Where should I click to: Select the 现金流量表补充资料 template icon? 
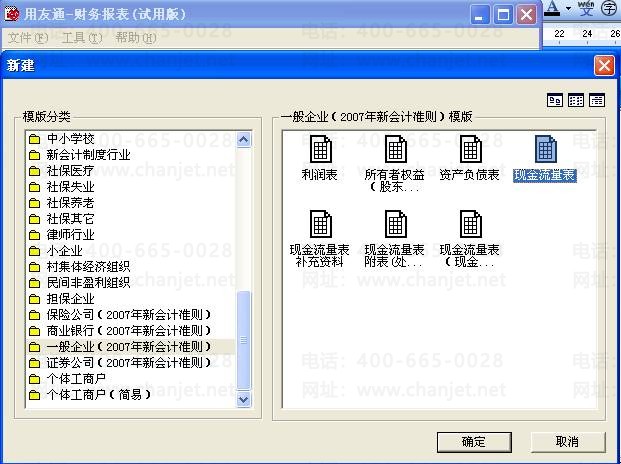coord(320,224)
